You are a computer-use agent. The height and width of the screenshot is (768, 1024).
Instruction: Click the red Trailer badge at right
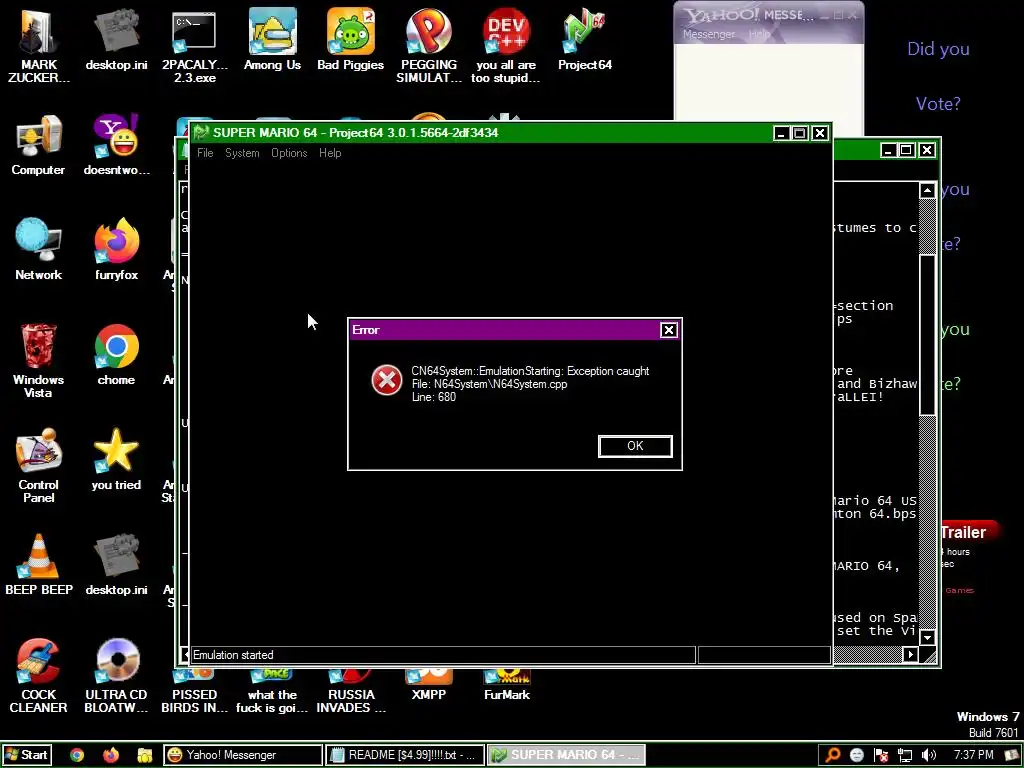970,532
